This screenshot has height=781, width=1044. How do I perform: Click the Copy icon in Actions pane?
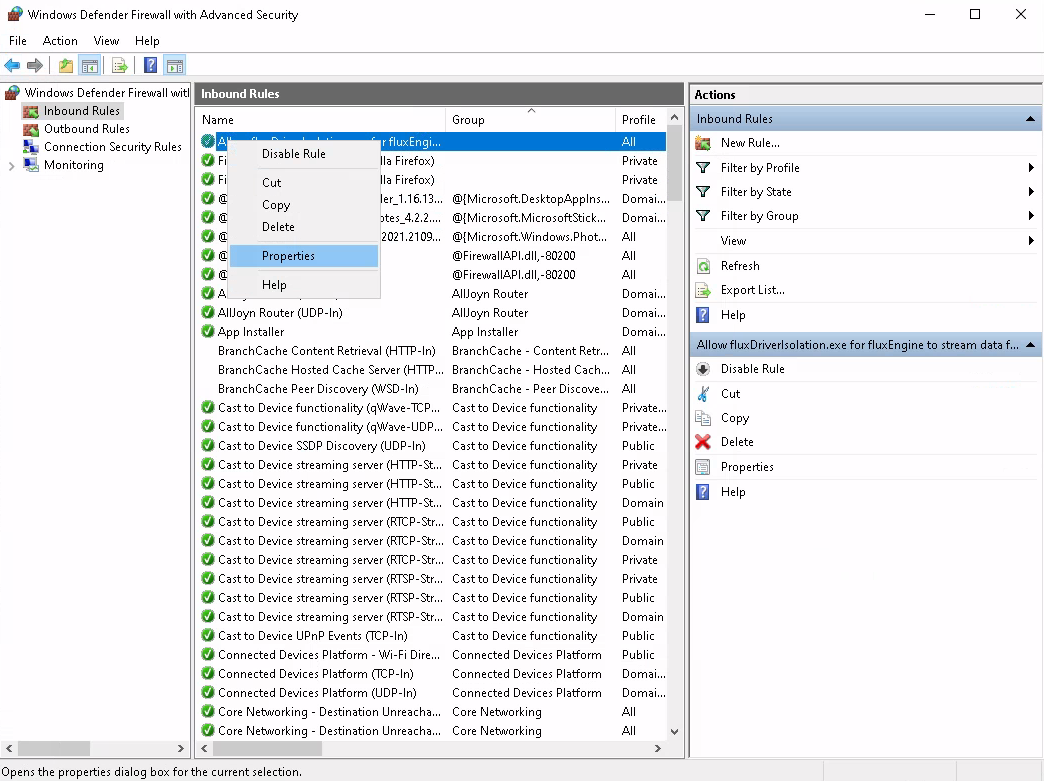pyautogui.click(x=702, y=417)
